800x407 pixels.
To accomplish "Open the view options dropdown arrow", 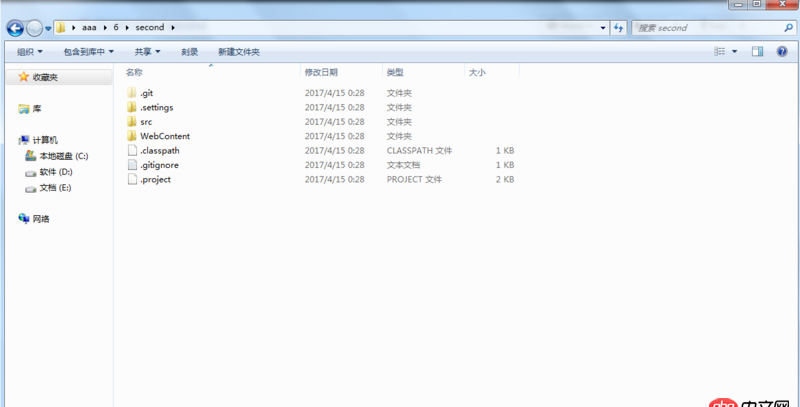I will [x=735, y=52].
